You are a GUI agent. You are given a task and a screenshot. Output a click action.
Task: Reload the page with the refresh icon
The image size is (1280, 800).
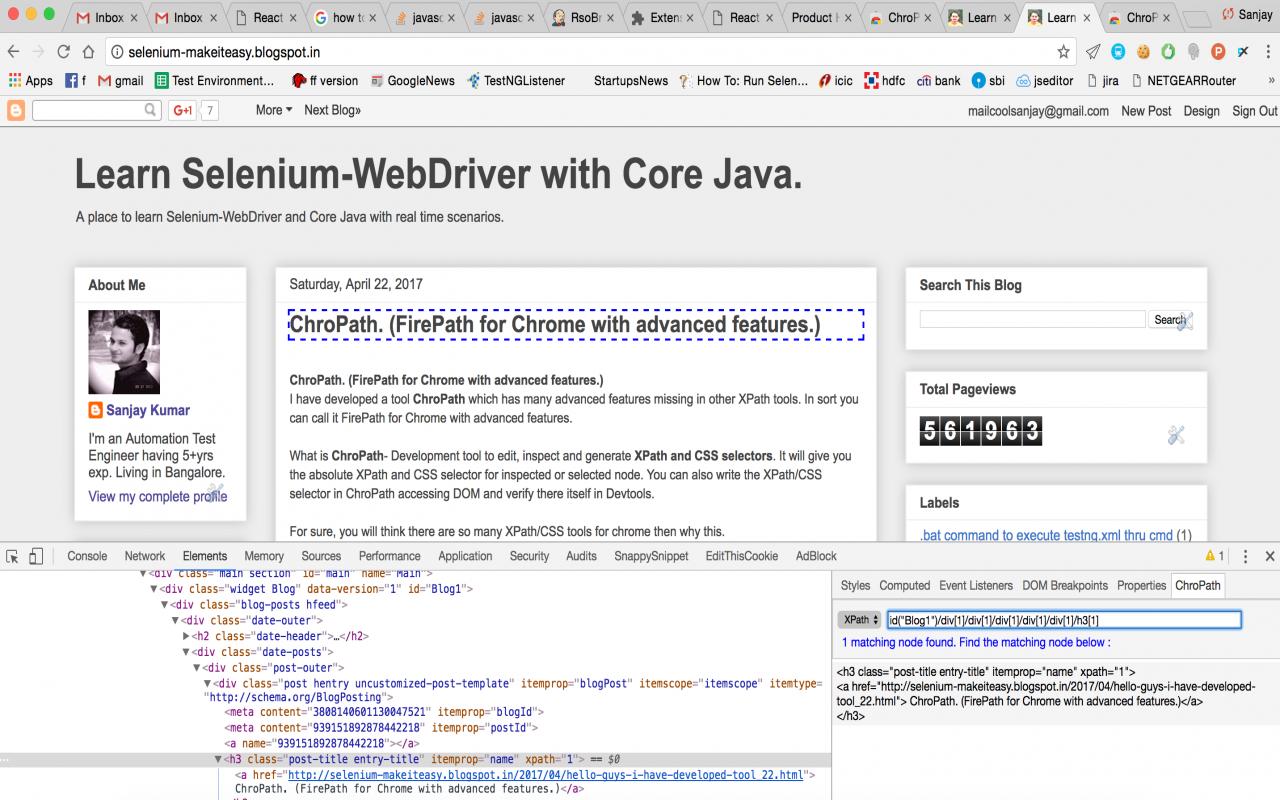64,51
